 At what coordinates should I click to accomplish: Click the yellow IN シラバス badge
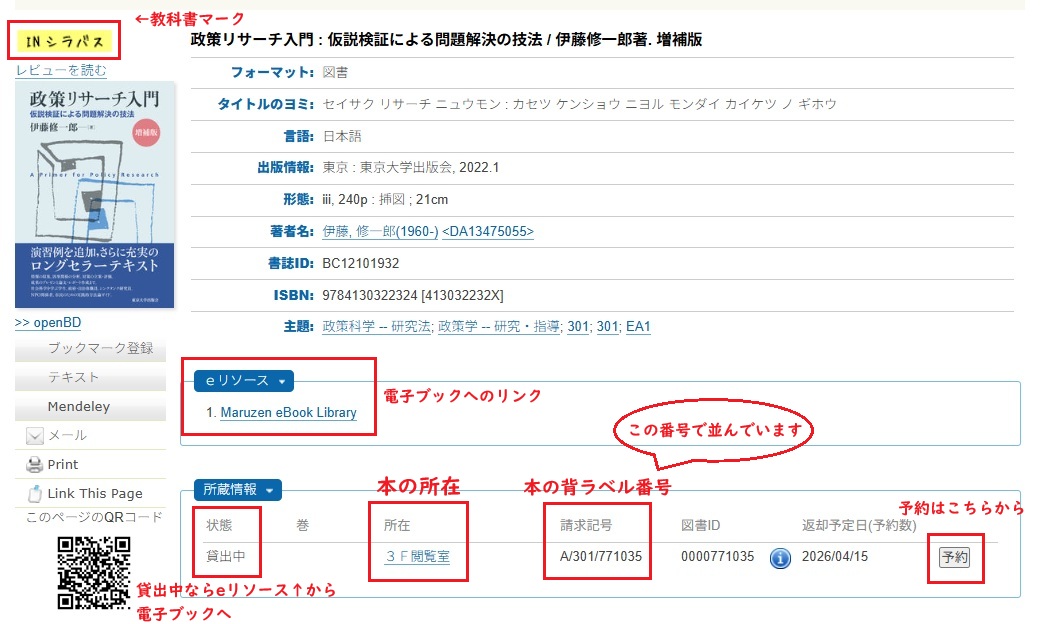click(x=63, y=41)
